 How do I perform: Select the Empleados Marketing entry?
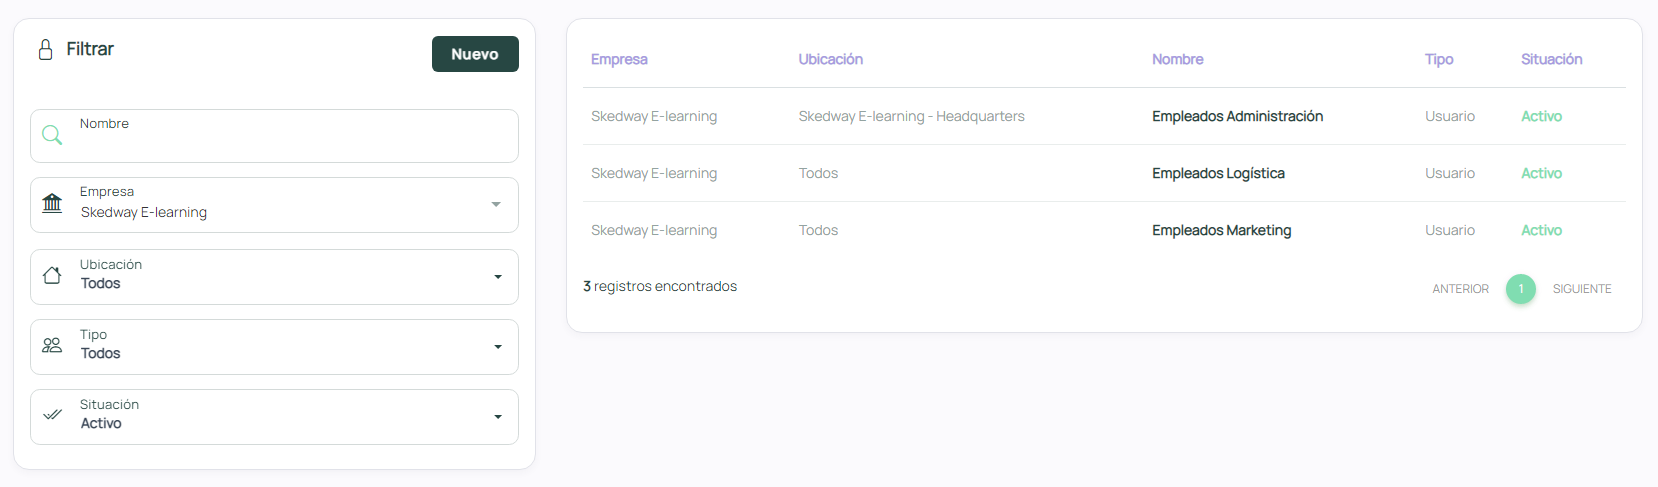click(x=1221, y=230)
